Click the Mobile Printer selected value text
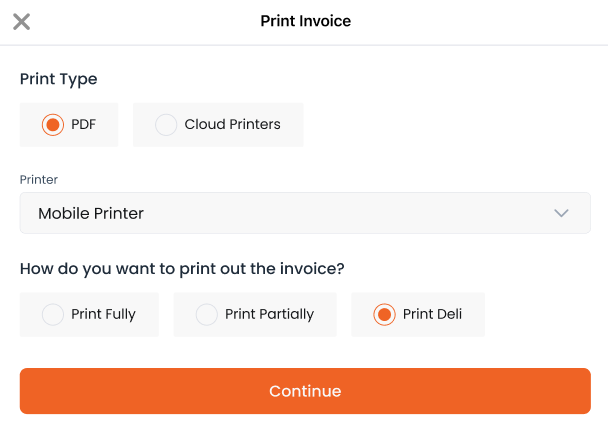Screen dimensions: 608x434 click(91, 213)
